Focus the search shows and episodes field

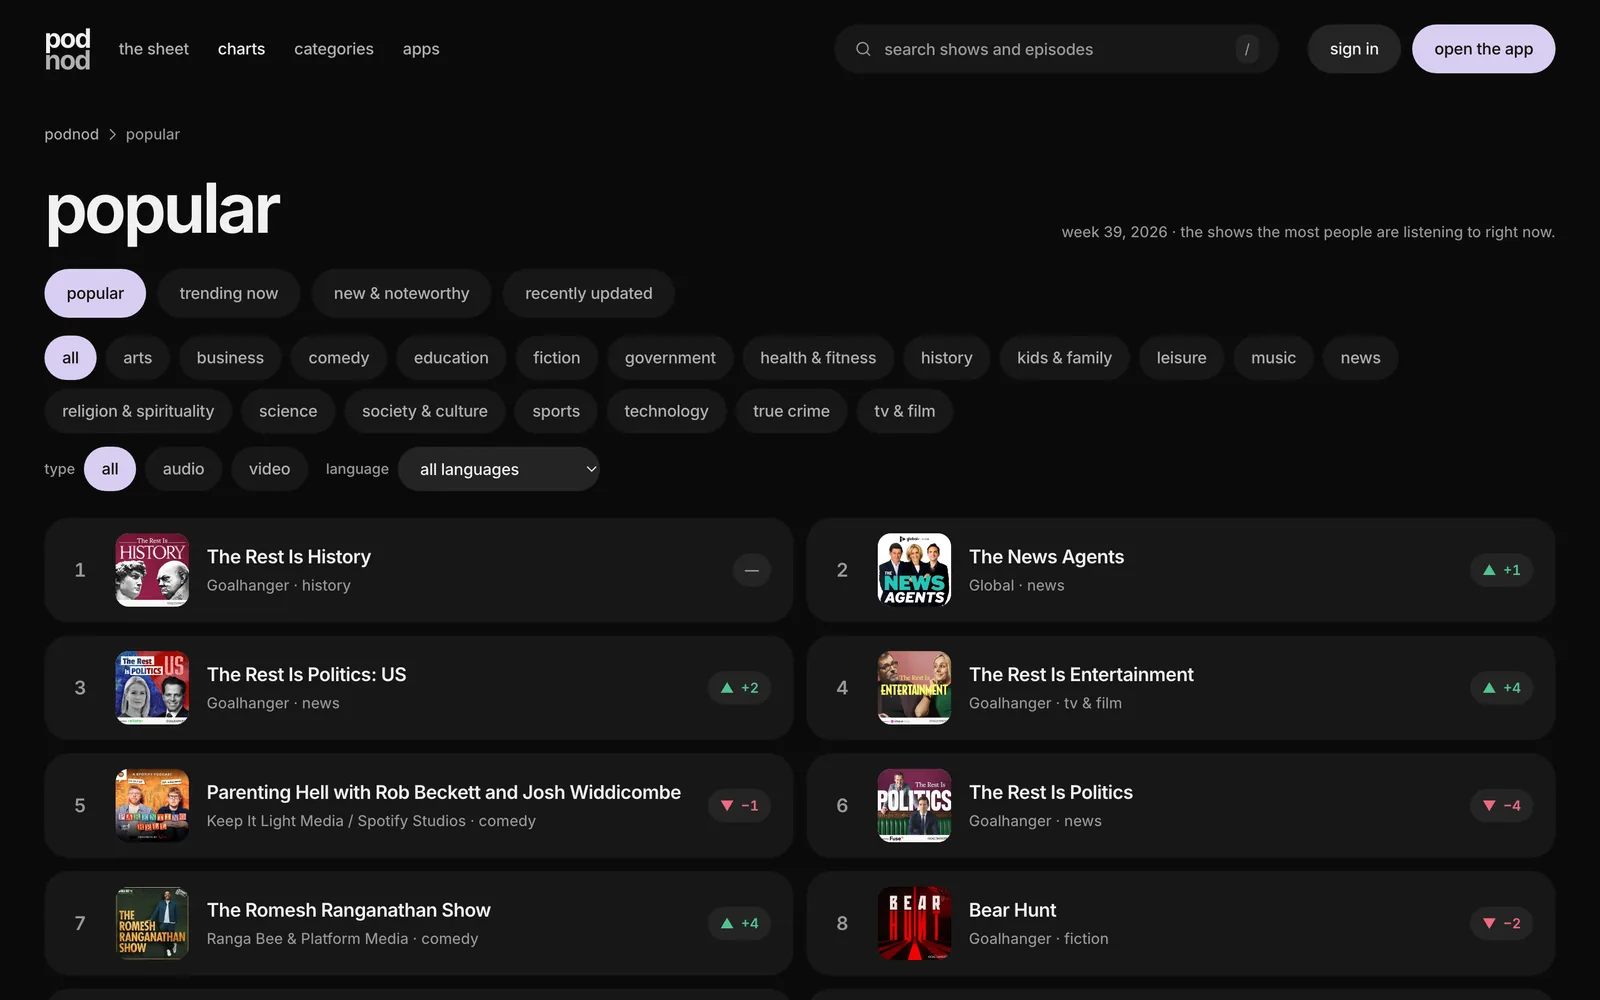click(1057, 49)
